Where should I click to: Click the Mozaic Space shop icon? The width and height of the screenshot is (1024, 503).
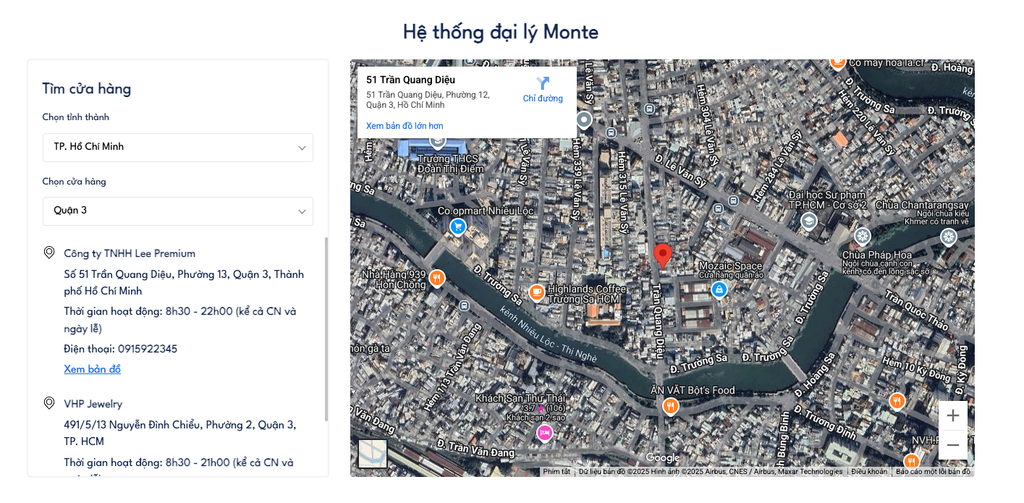[x=719, y=289]
